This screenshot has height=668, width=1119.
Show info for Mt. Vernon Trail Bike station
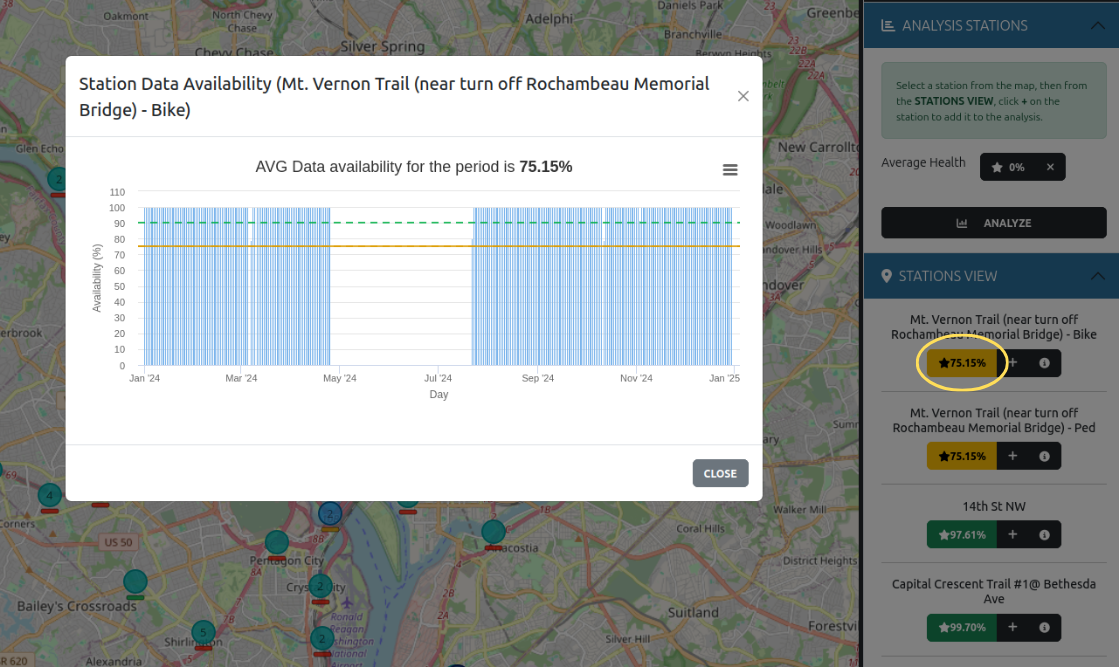tap(1044, 363)
